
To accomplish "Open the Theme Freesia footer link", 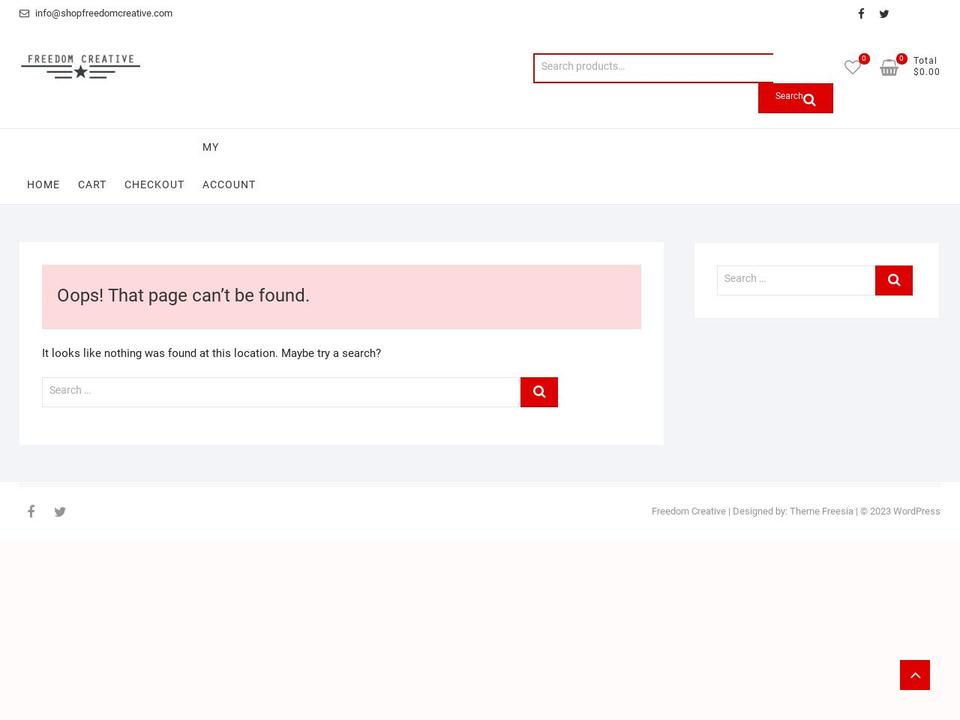I will pos(821,511).
